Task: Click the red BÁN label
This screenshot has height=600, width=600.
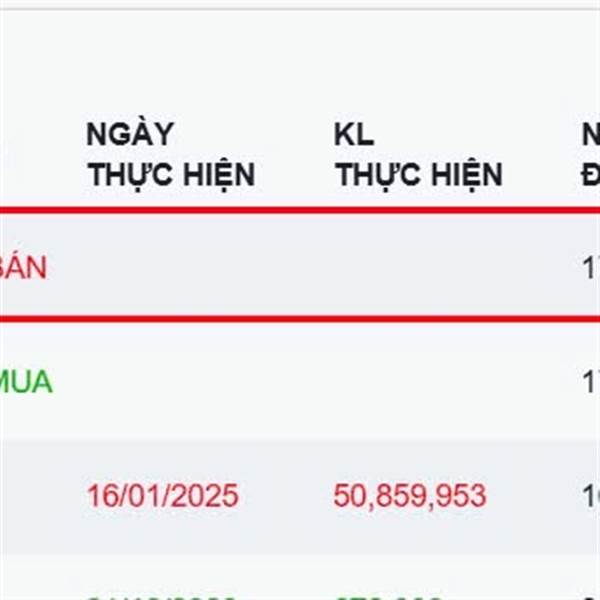Action: coord(23,267)
